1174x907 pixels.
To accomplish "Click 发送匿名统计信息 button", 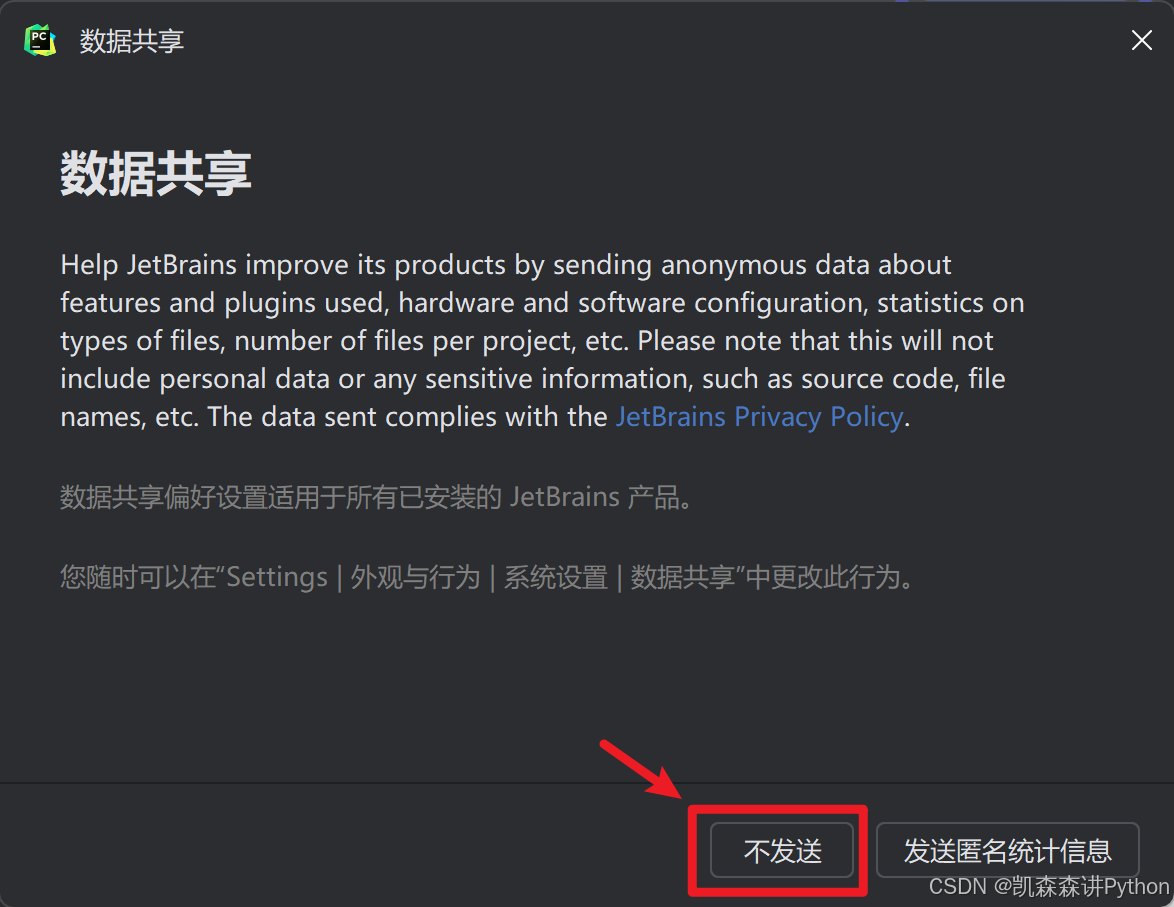I will pos(1008,850).
